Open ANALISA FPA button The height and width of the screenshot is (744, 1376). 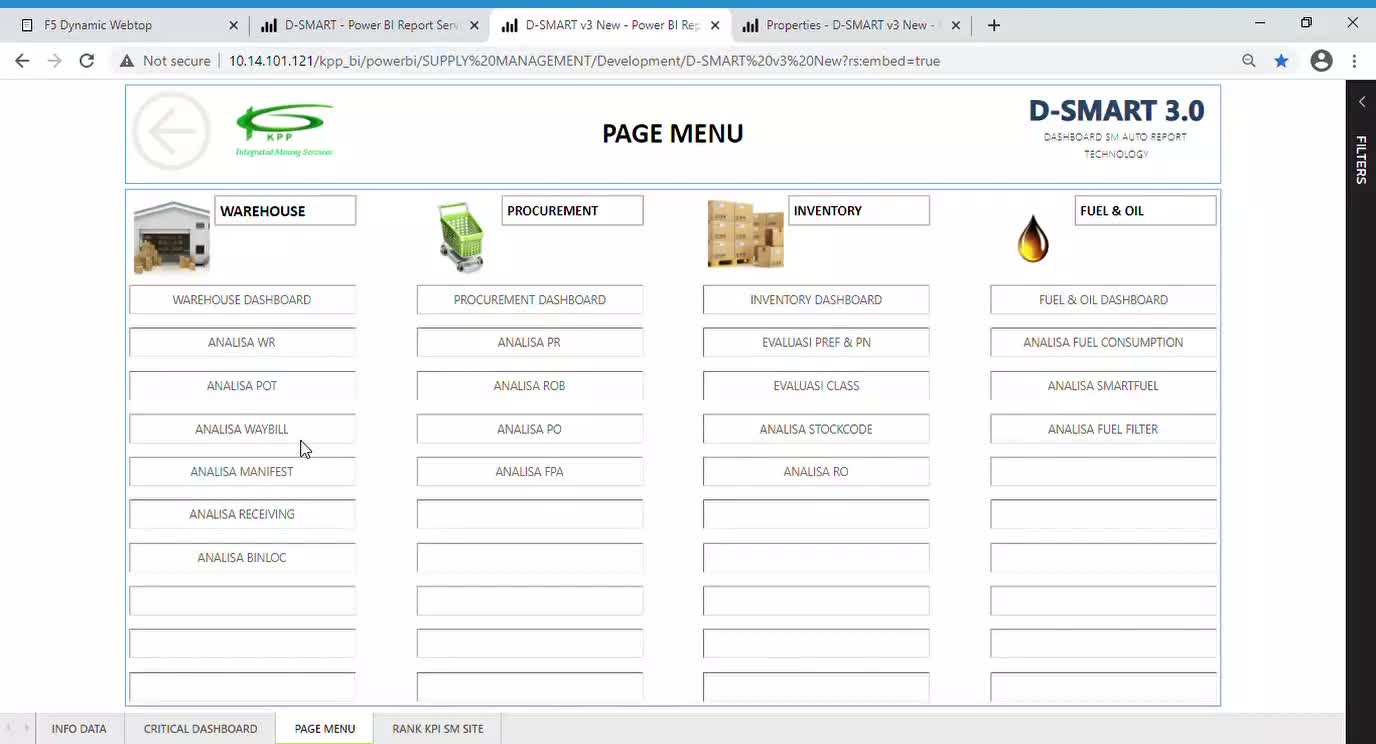[x=530, y=472]
